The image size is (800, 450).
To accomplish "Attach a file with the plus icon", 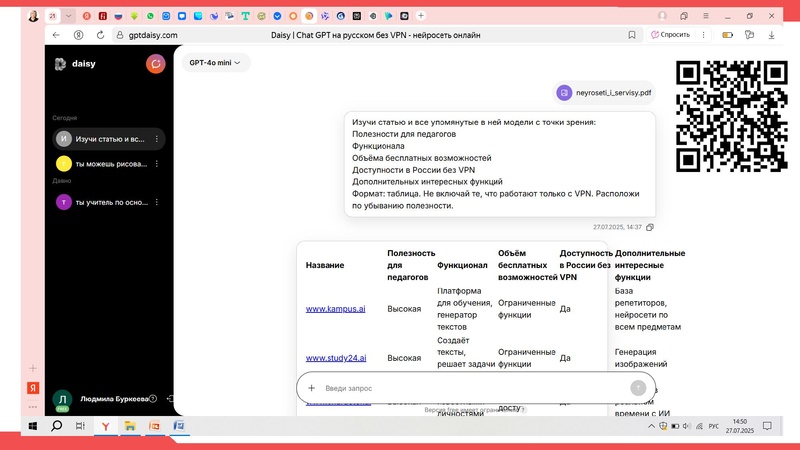I will (x=311, y=388).
